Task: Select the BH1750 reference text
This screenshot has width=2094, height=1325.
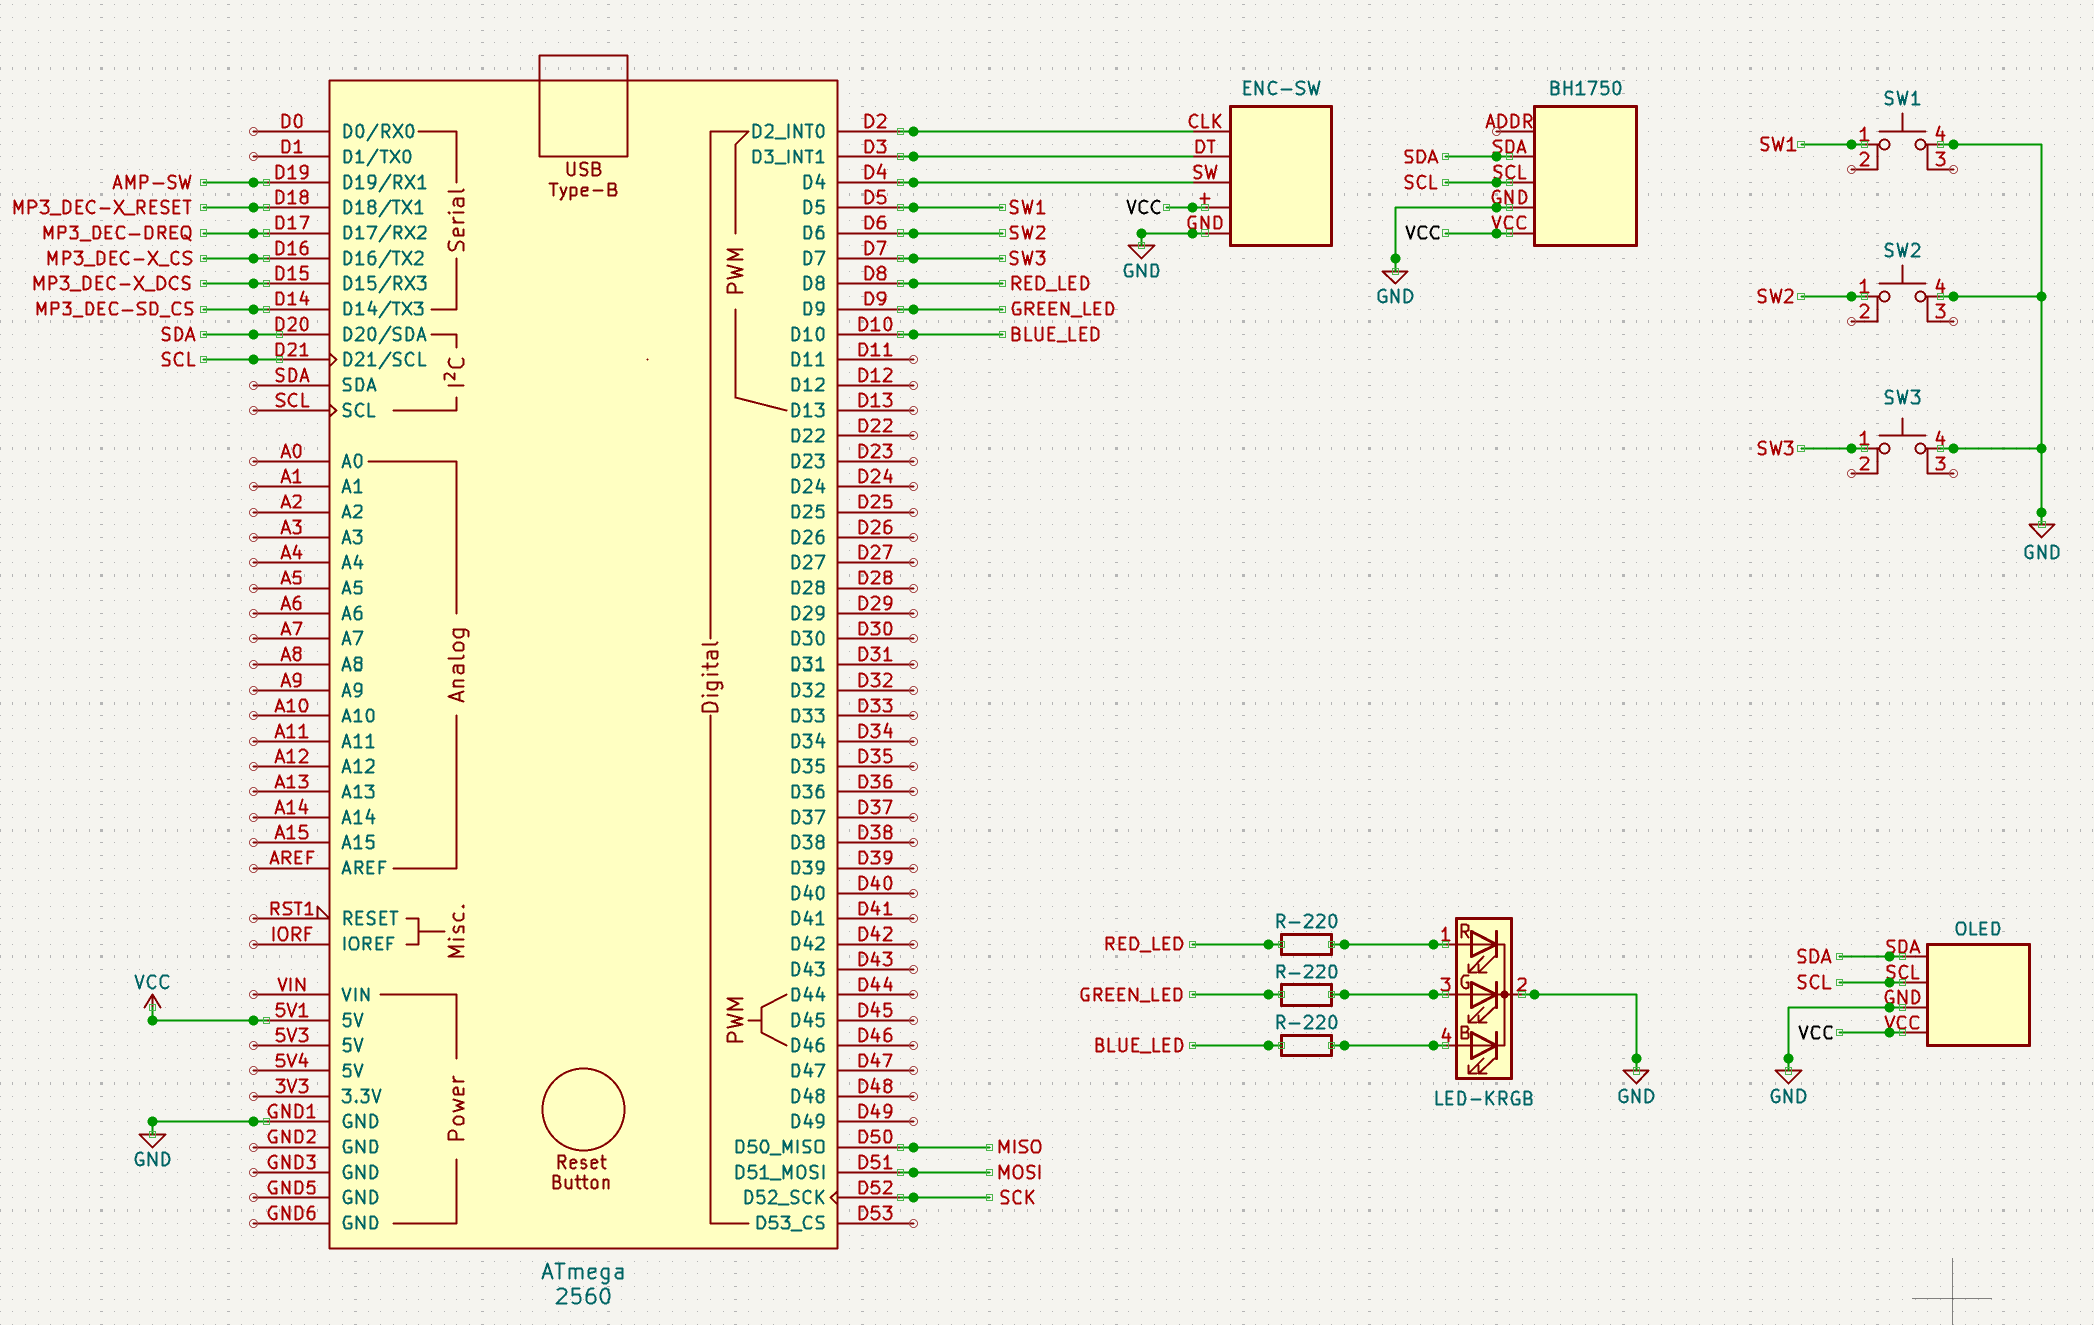Action: pyautogui.click(x=1585, y=88)
